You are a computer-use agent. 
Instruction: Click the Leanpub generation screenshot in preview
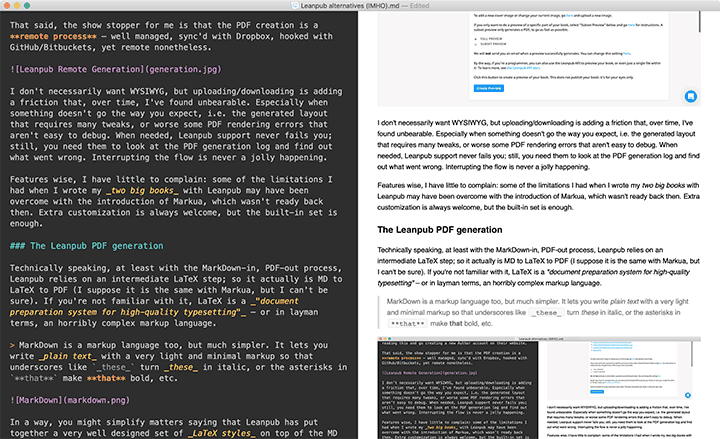[539, 59]
